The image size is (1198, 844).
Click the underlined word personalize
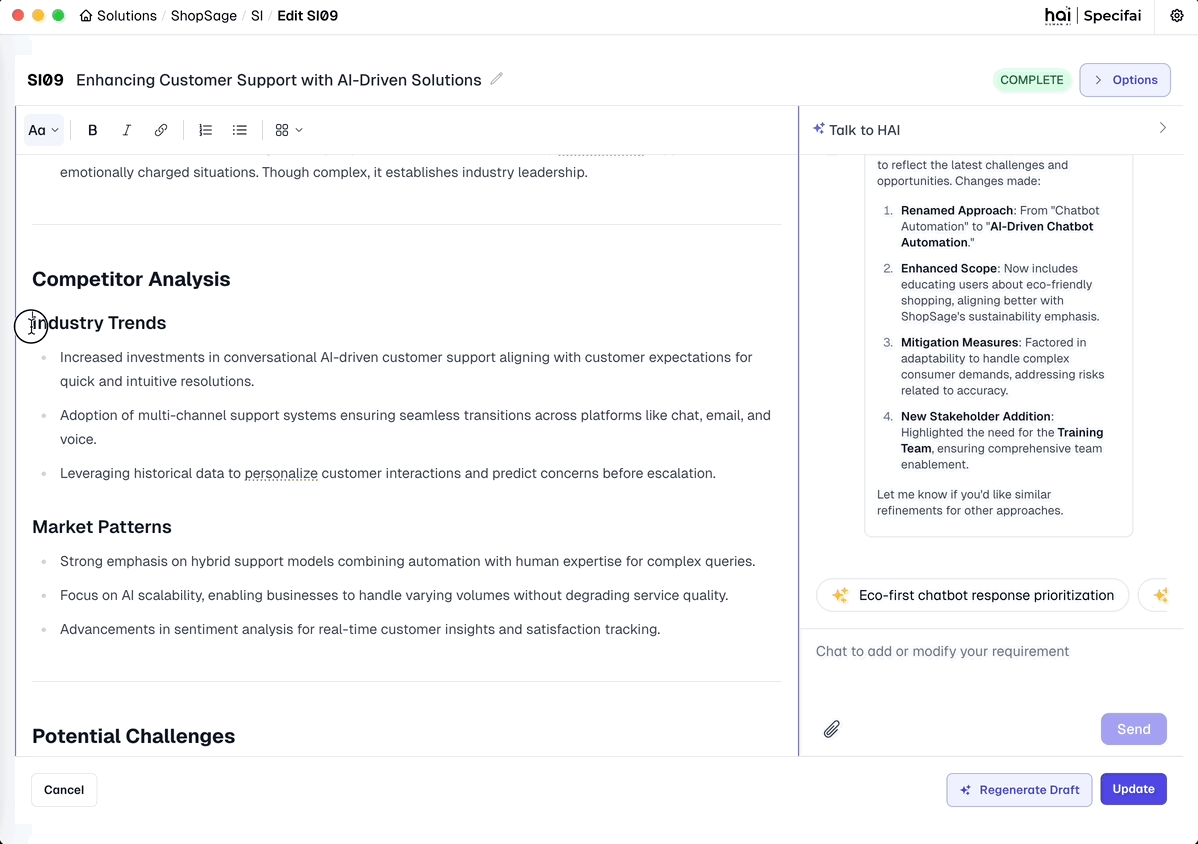281,473
